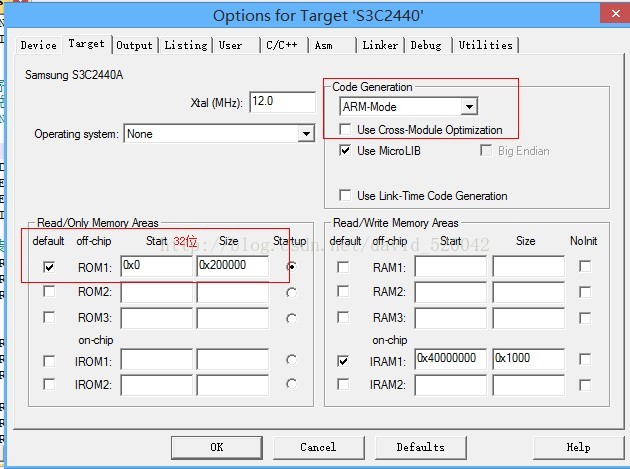630x469 pixels.
Task: Click the ROM2 Start field
Action: click(156, 293)
